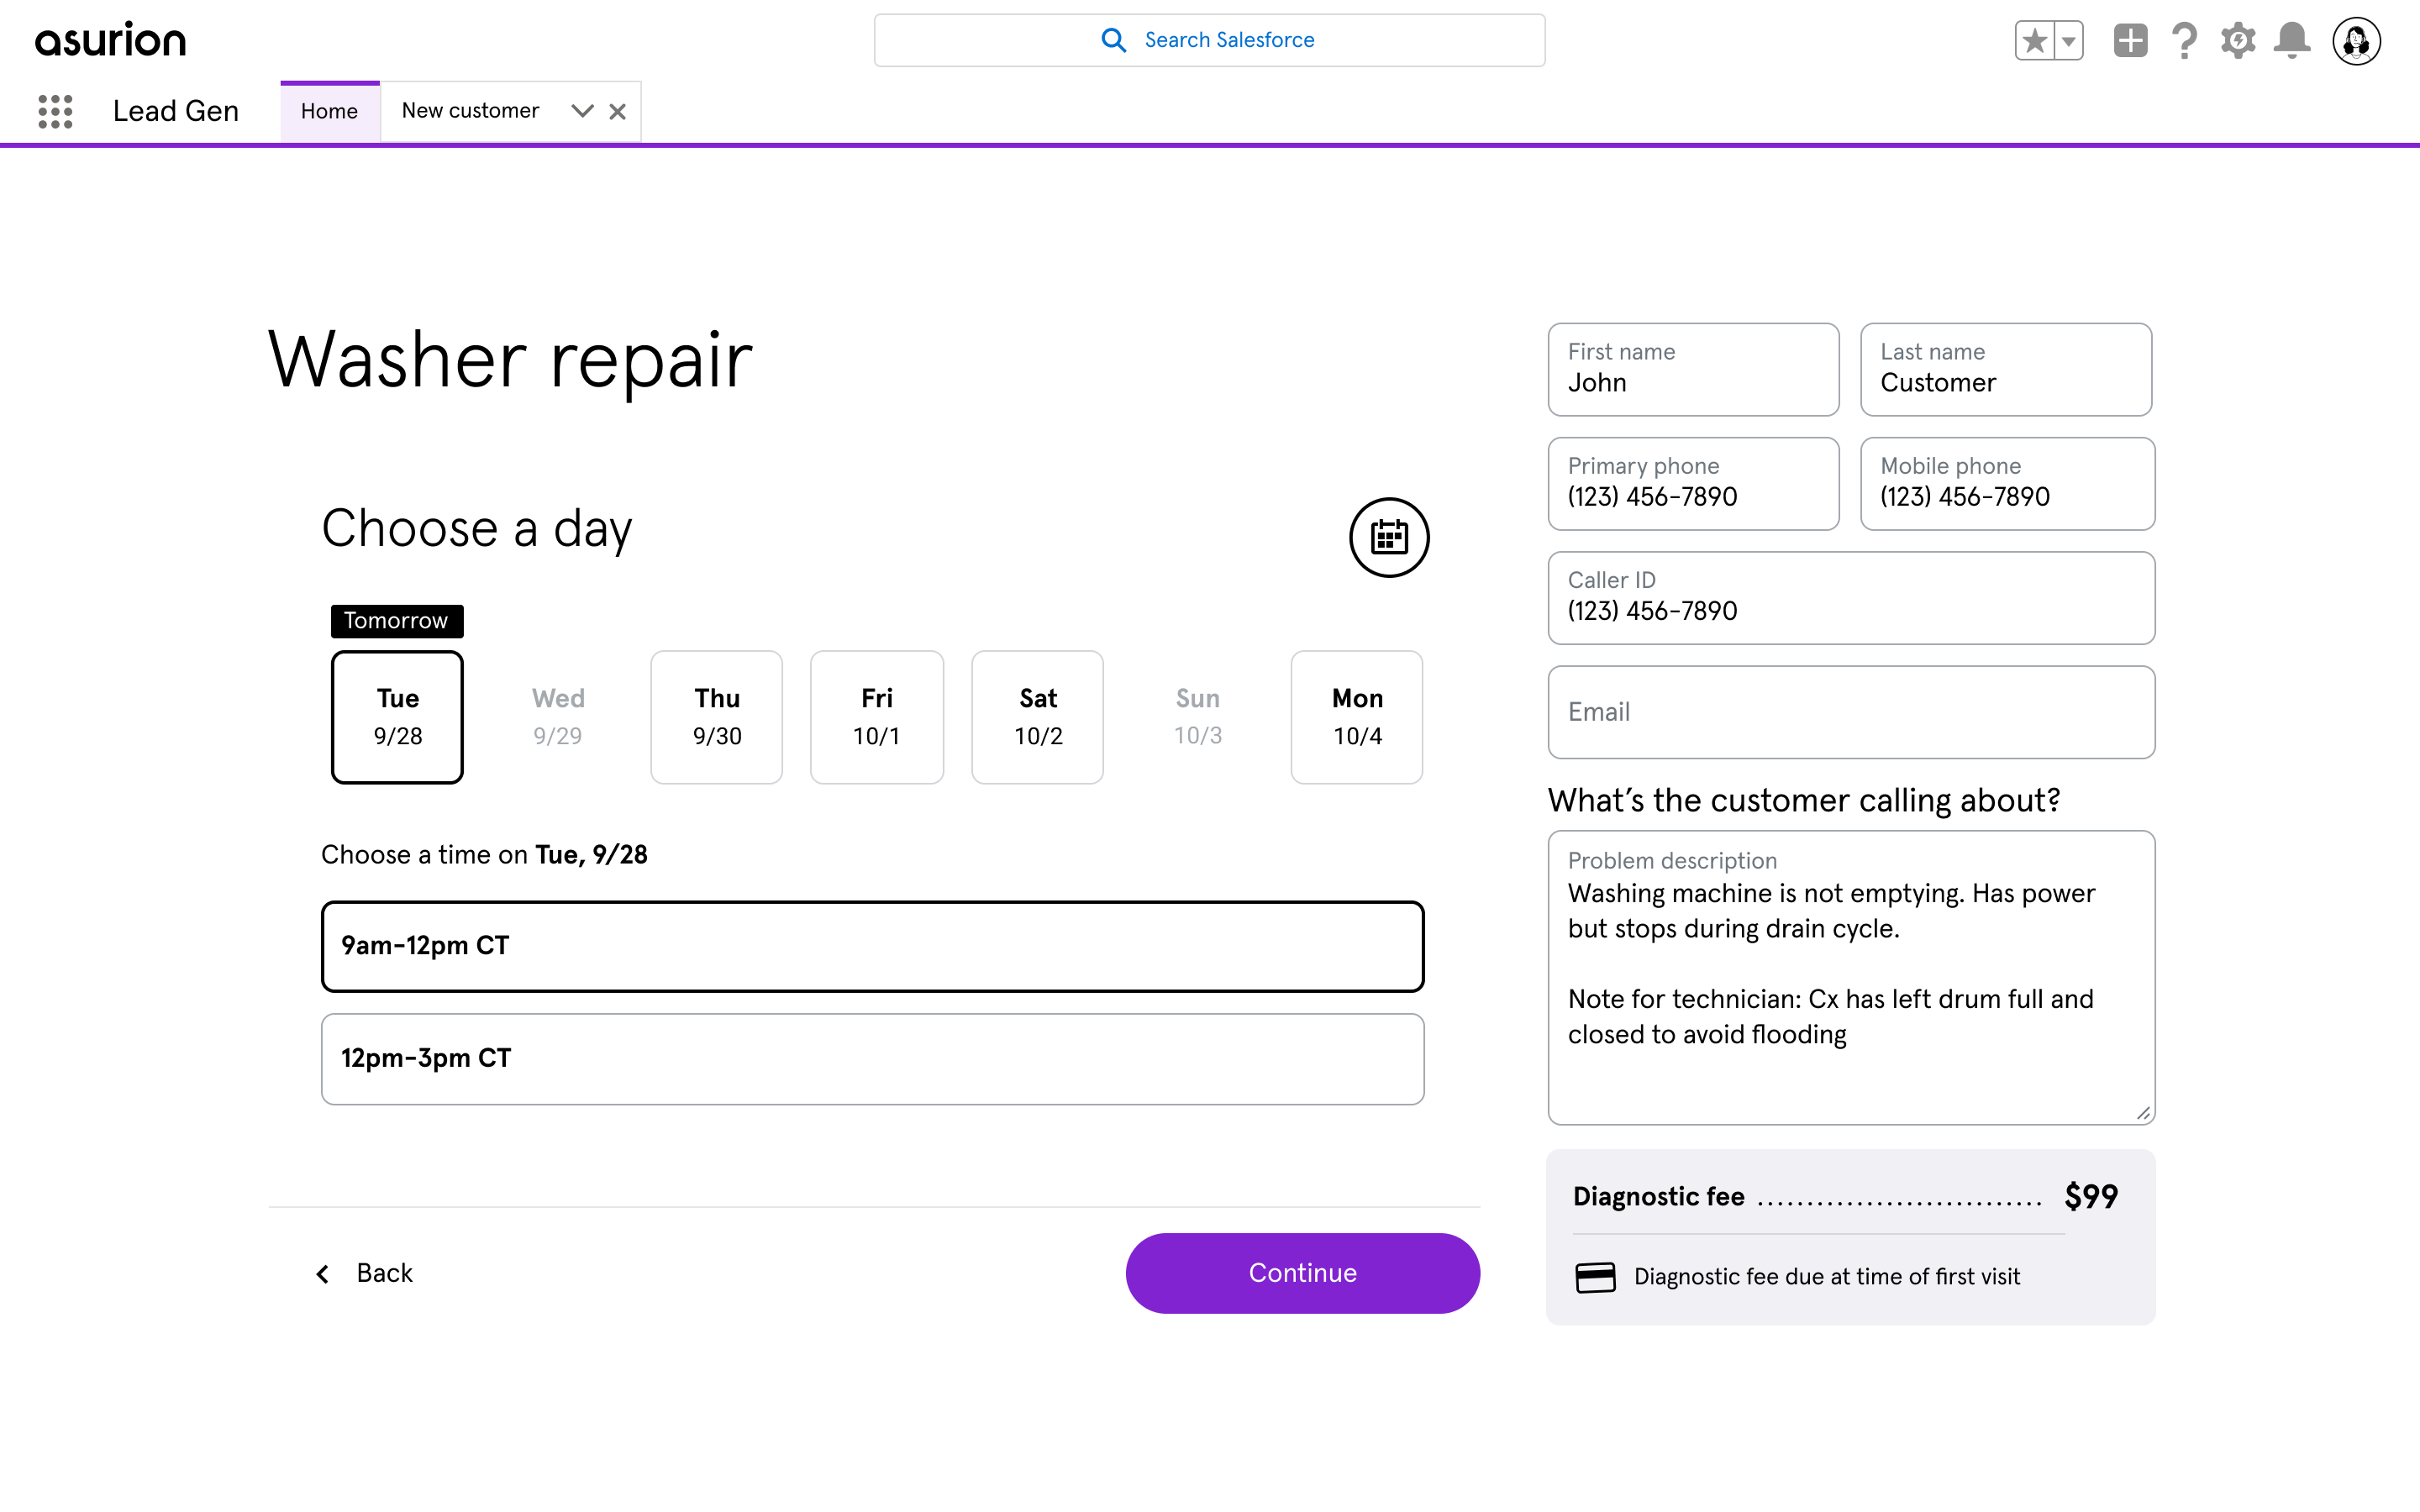Open the user profile avatar
2420x1512 pixels.
tap(2356, 41)
